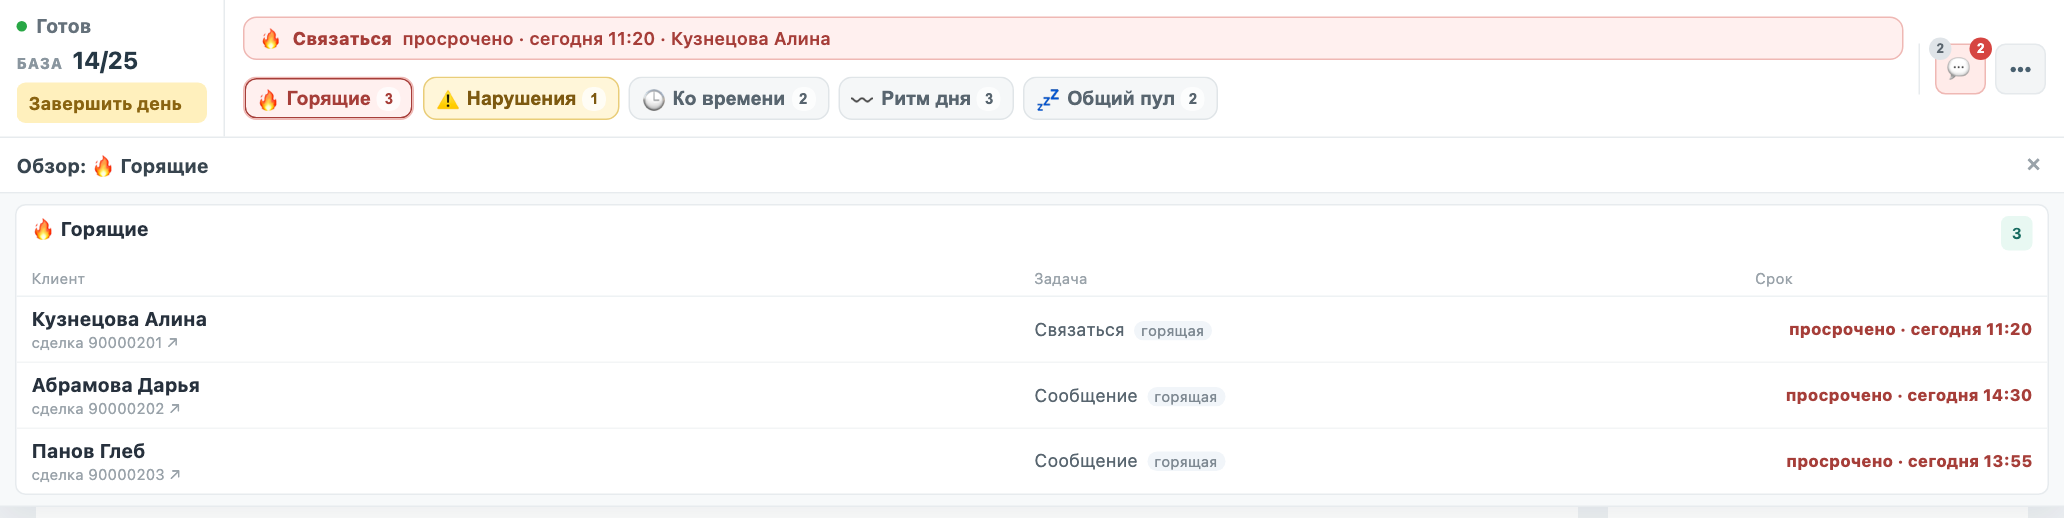
Task: Click the Горящие section heading in the card
Action: pos(91,229)
